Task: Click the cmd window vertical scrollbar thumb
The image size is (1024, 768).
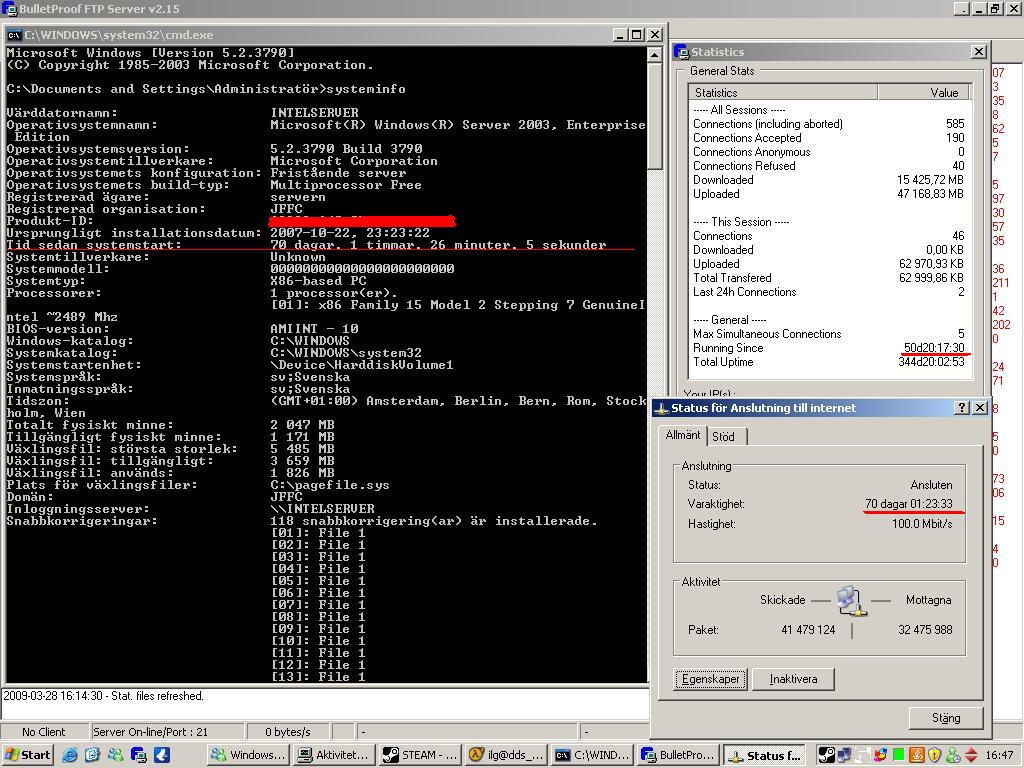Action: pyautogui.click(x=655, y=116)
